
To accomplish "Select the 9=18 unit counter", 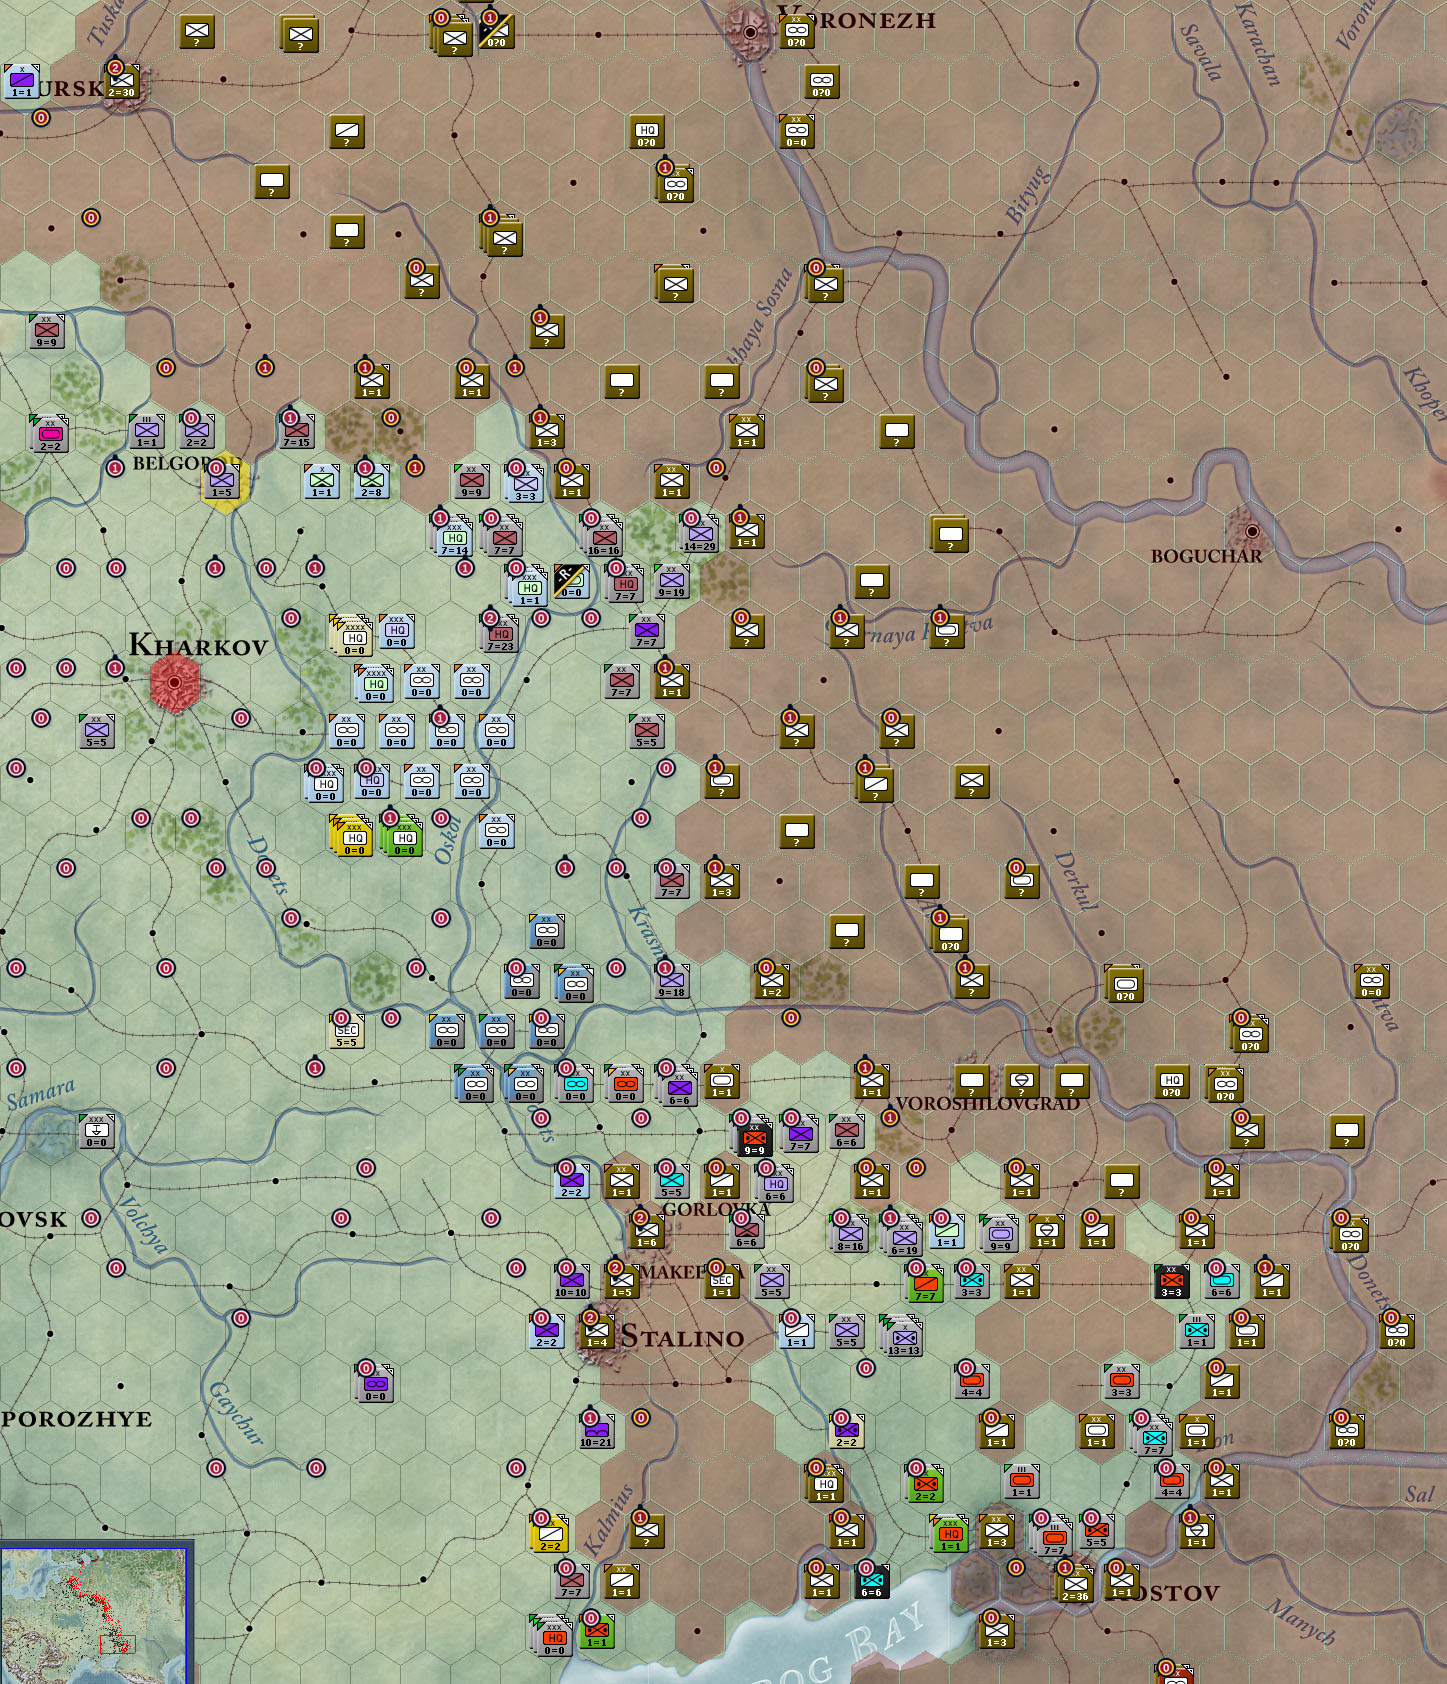I will (x=672, y=981).
